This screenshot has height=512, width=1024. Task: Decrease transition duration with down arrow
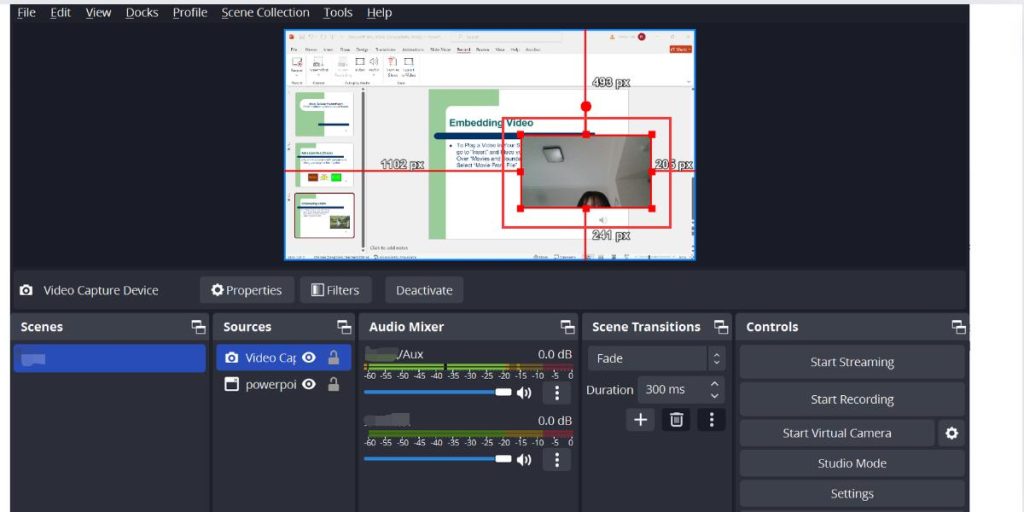(x=715, y=396)
